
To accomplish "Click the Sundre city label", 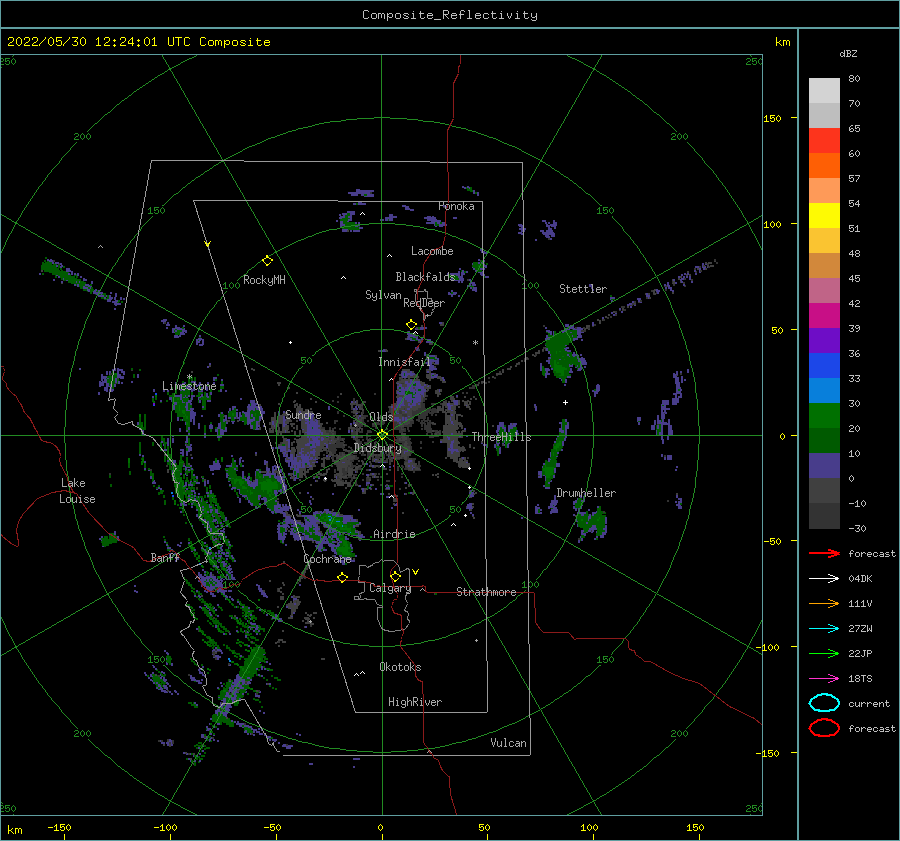I will click(x=303, y=414).
